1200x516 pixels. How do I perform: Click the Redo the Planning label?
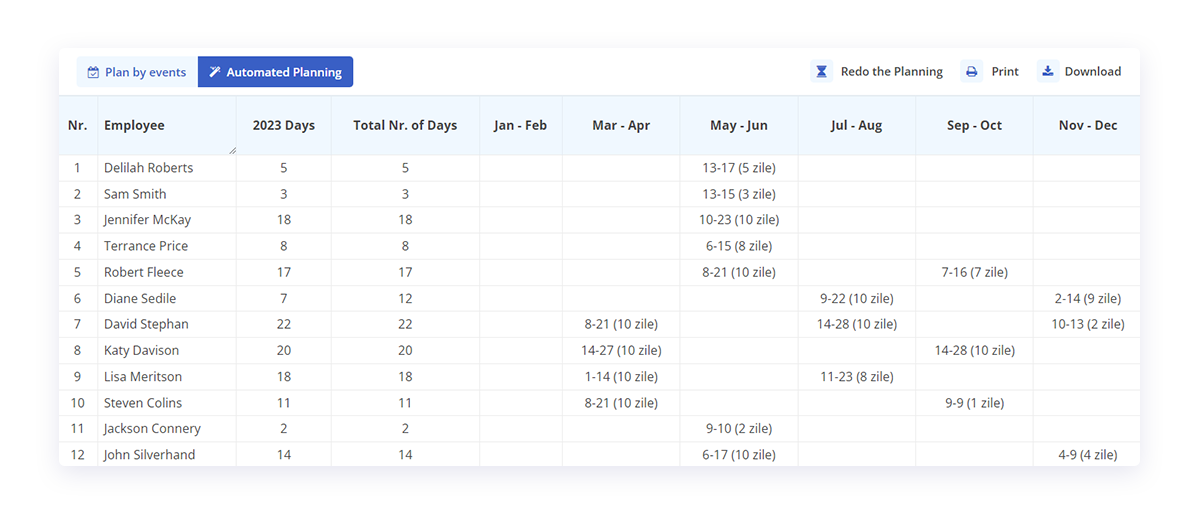tap(892, 72)
